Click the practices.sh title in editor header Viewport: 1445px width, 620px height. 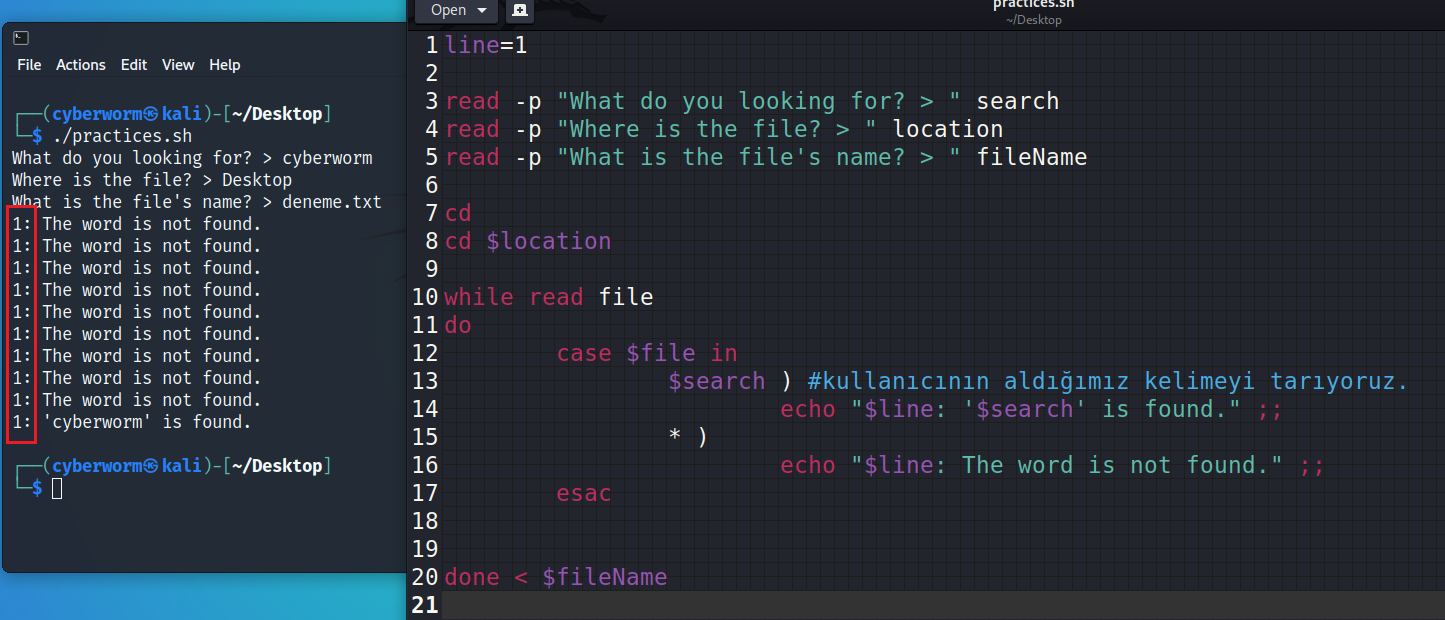tap(1033, 4)
